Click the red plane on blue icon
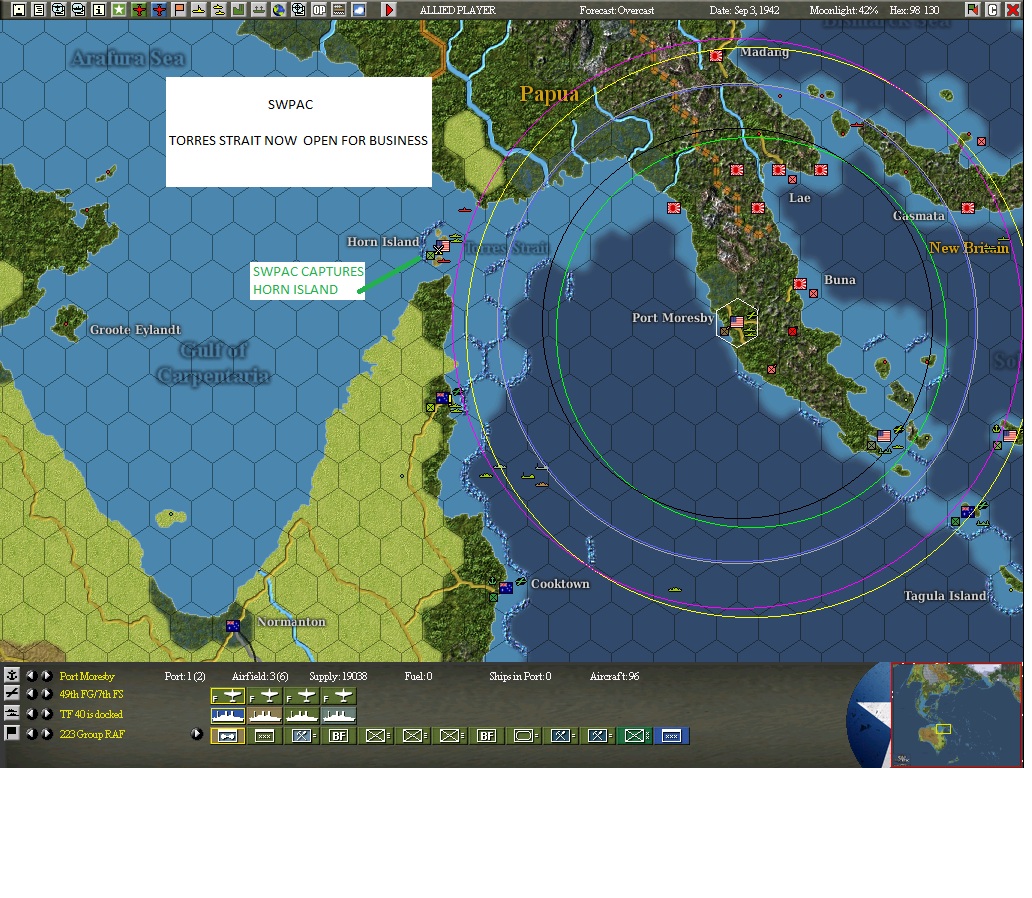Viewport: 1032px width, 898px height. [159, 10]
